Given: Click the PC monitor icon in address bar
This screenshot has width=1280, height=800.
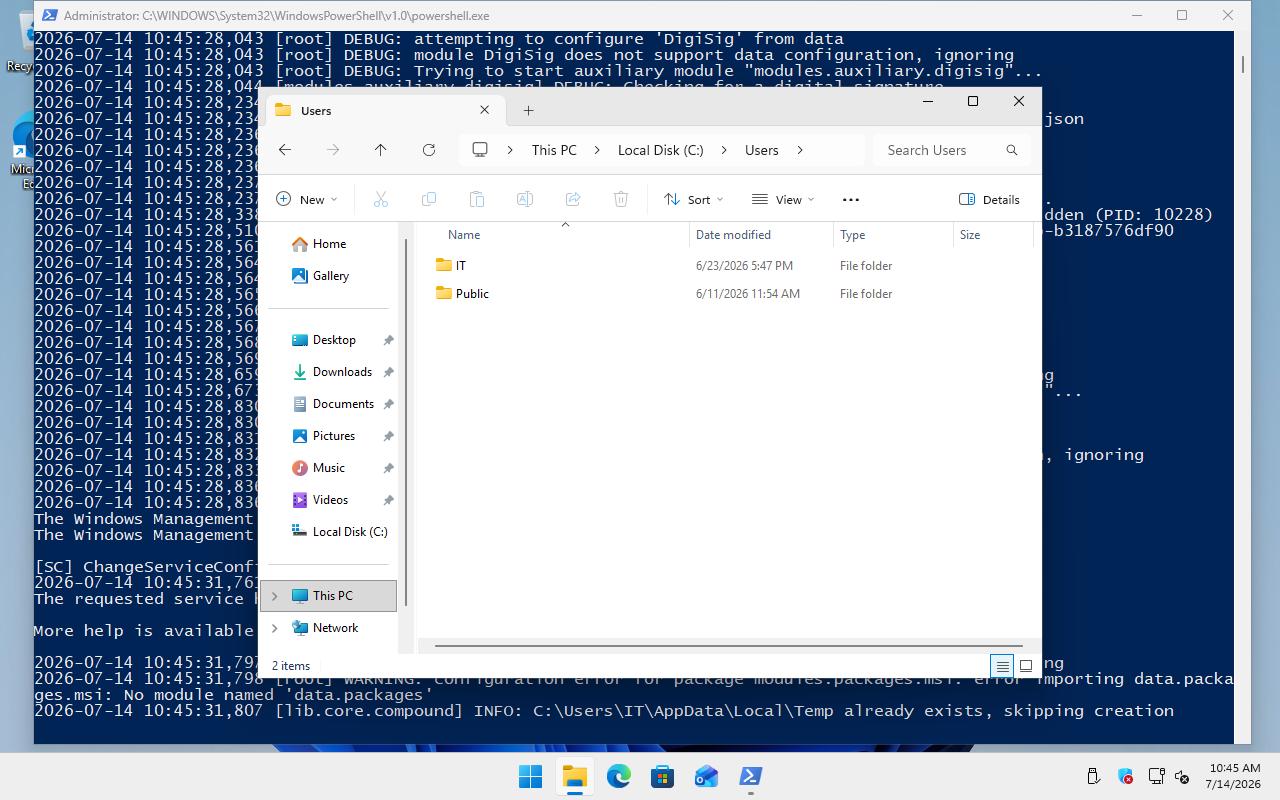Looking at the screenshot, I should coord(480,150).
